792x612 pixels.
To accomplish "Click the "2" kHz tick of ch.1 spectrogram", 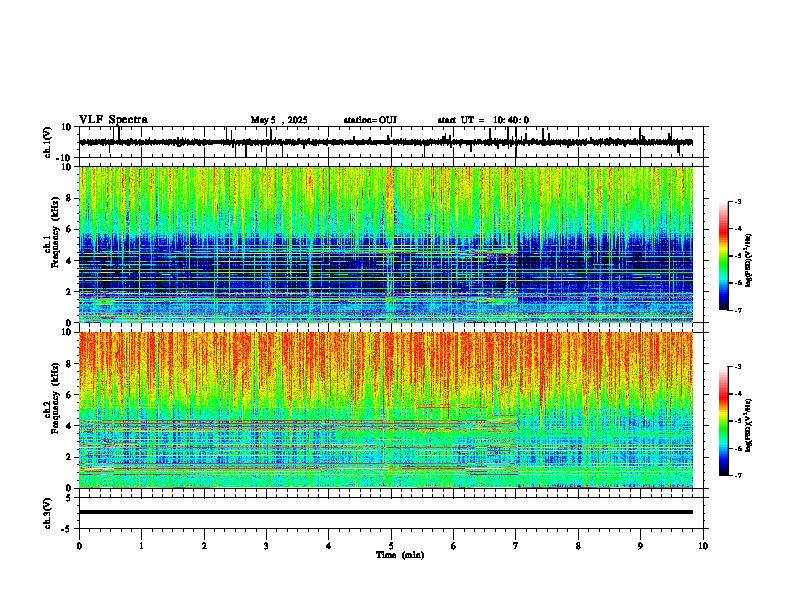I will [x=70, y=291].
